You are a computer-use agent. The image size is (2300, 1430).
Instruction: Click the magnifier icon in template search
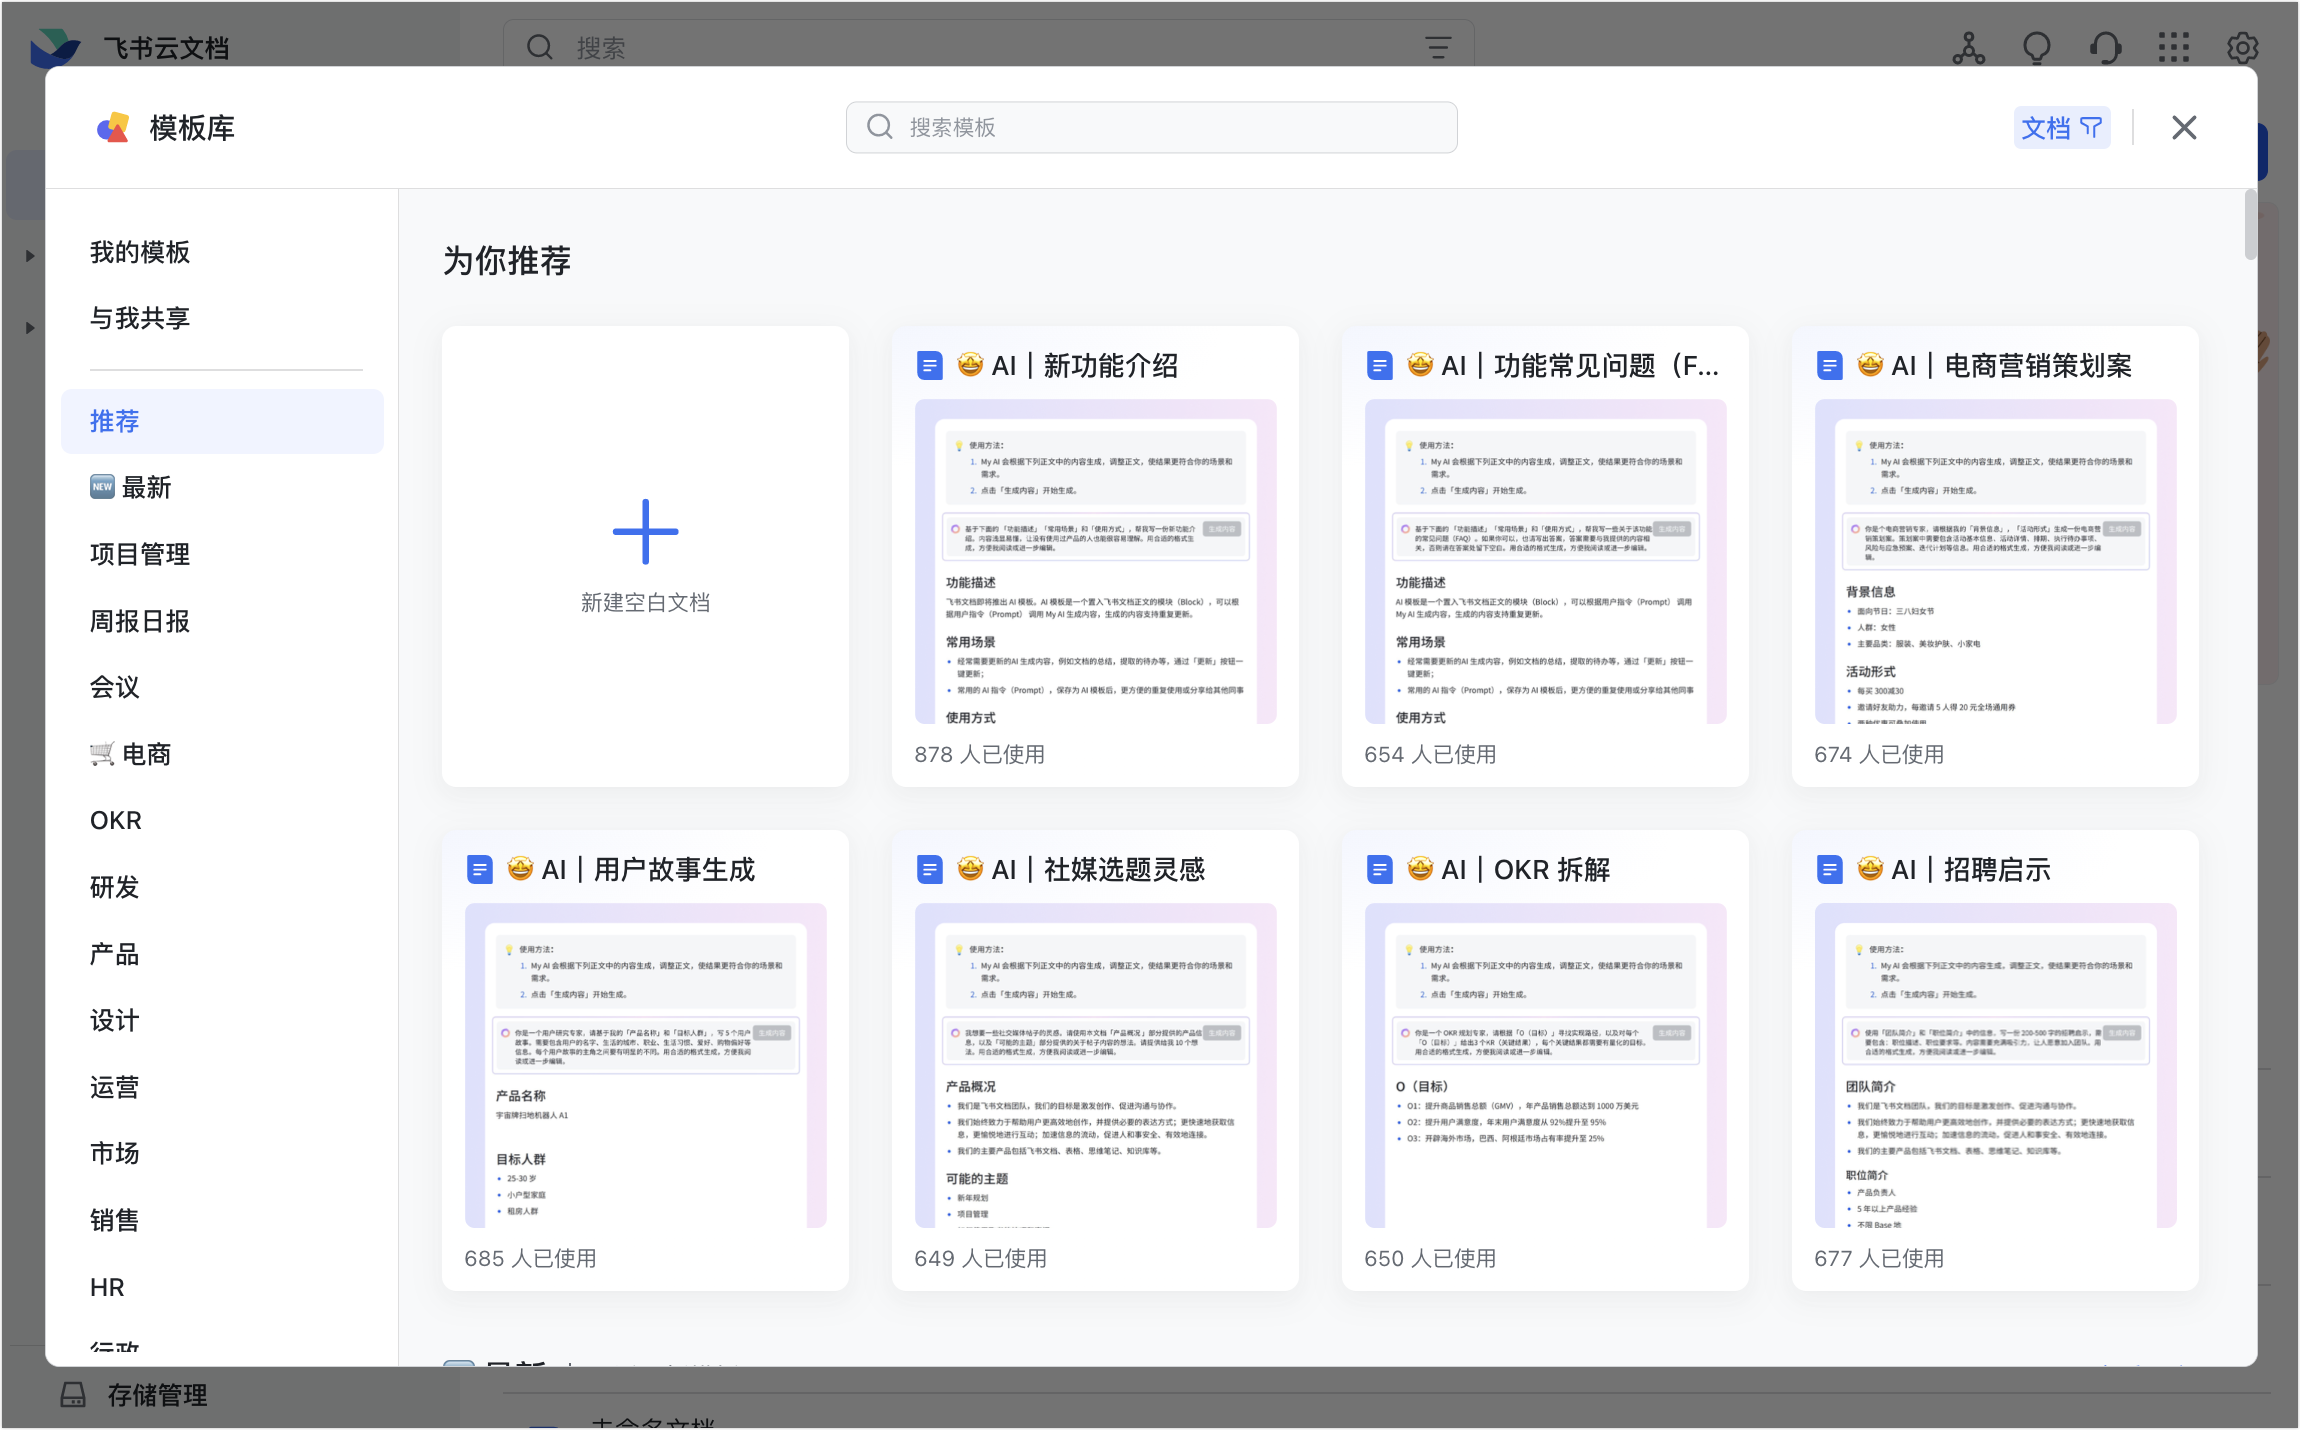pyautogui.click(x=880, y=127)
